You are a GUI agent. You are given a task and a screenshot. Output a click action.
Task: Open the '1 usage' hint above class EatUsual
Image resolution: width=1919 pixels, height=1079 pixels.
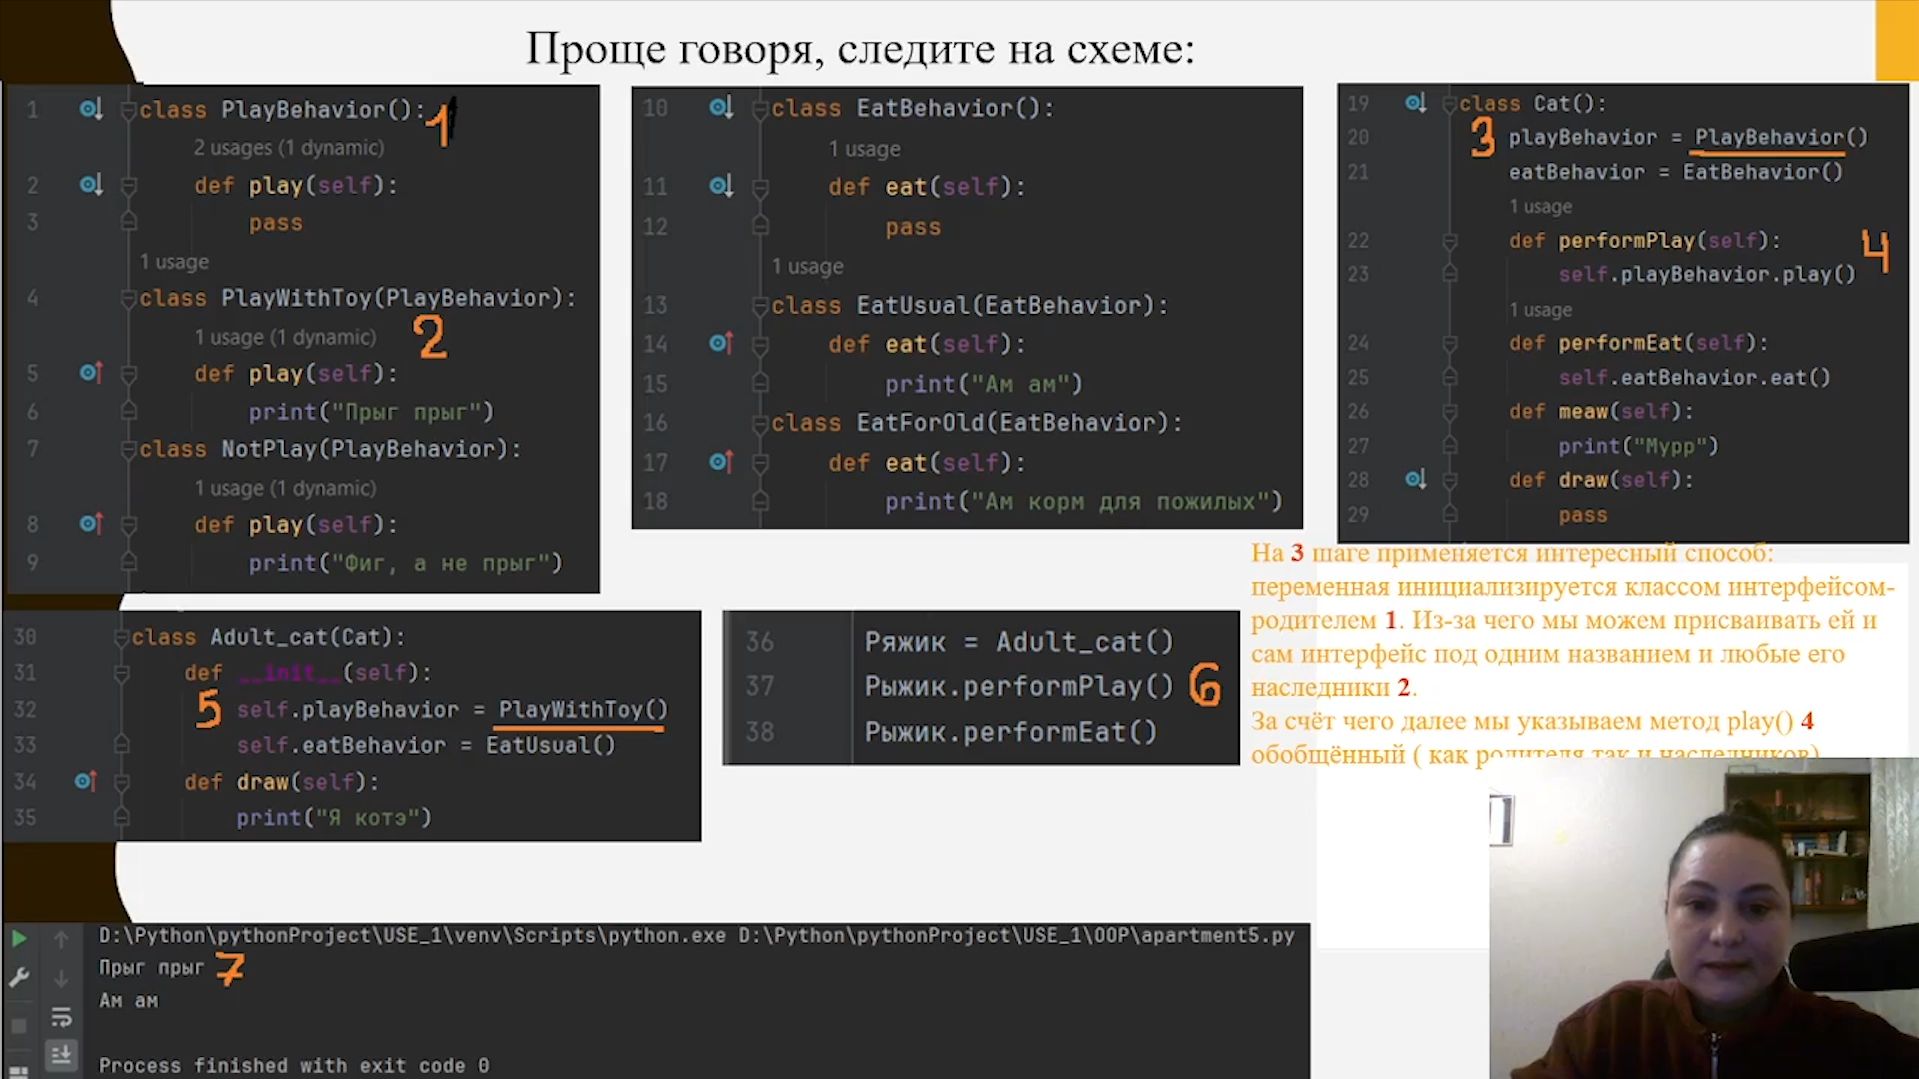click(x=807, y=267)
